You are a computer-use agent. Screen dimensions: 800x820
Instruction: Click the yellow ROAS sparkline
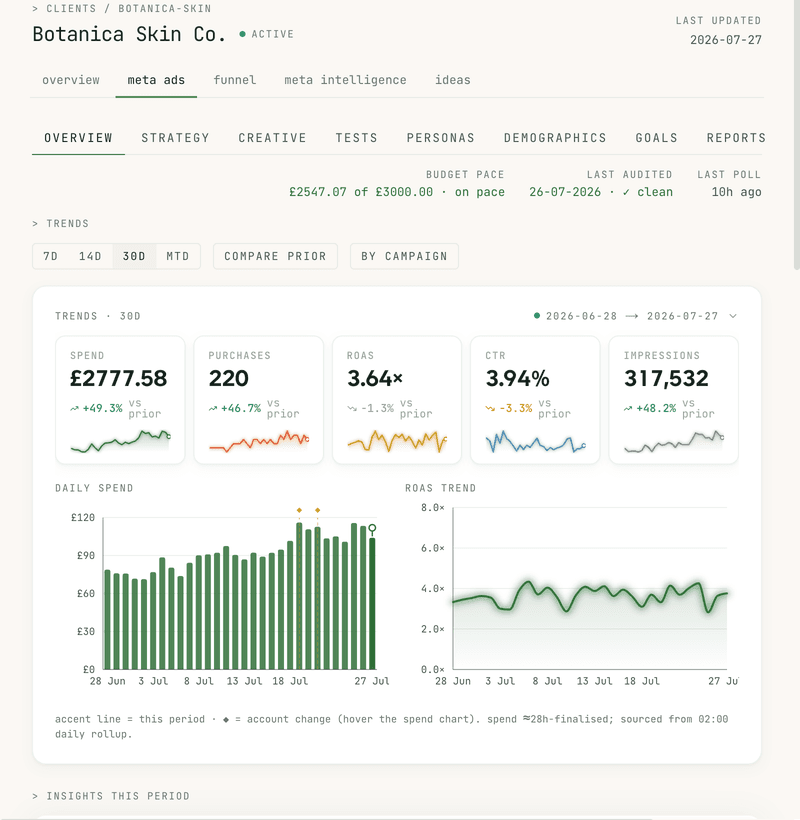[397, 441]
